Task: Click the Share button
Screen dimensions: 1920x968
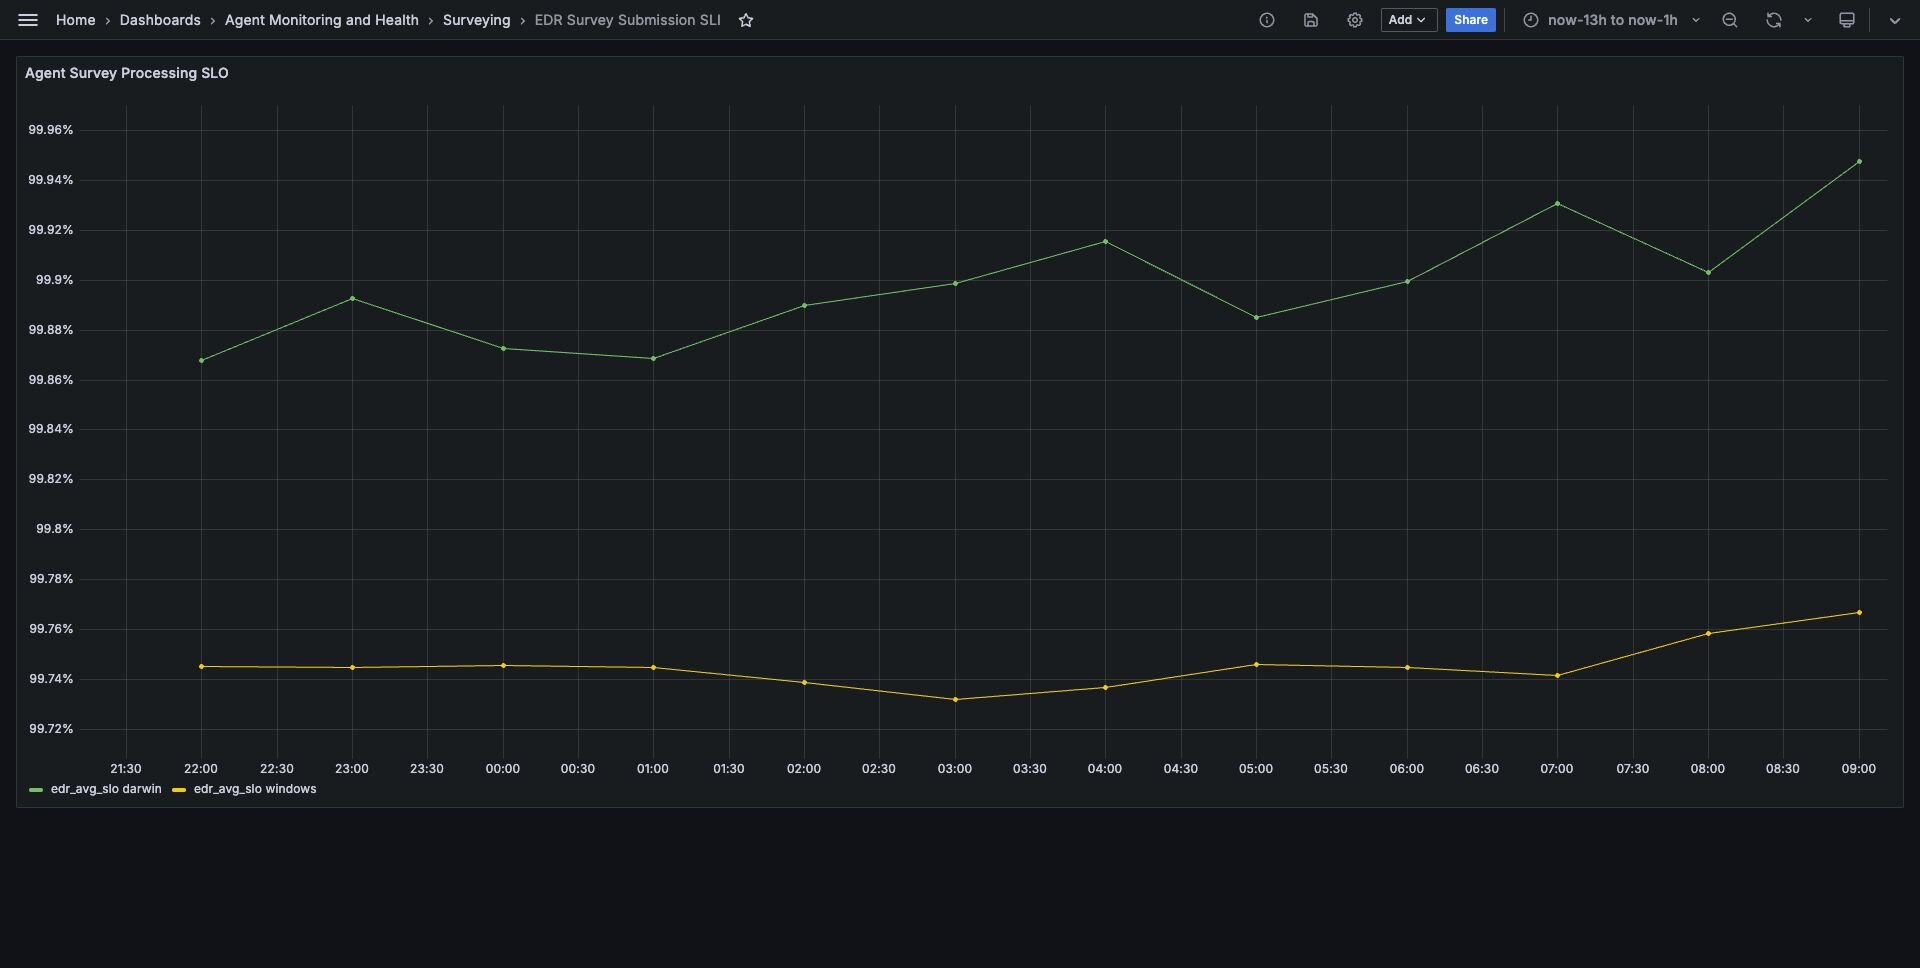Action: point(1471,20)
